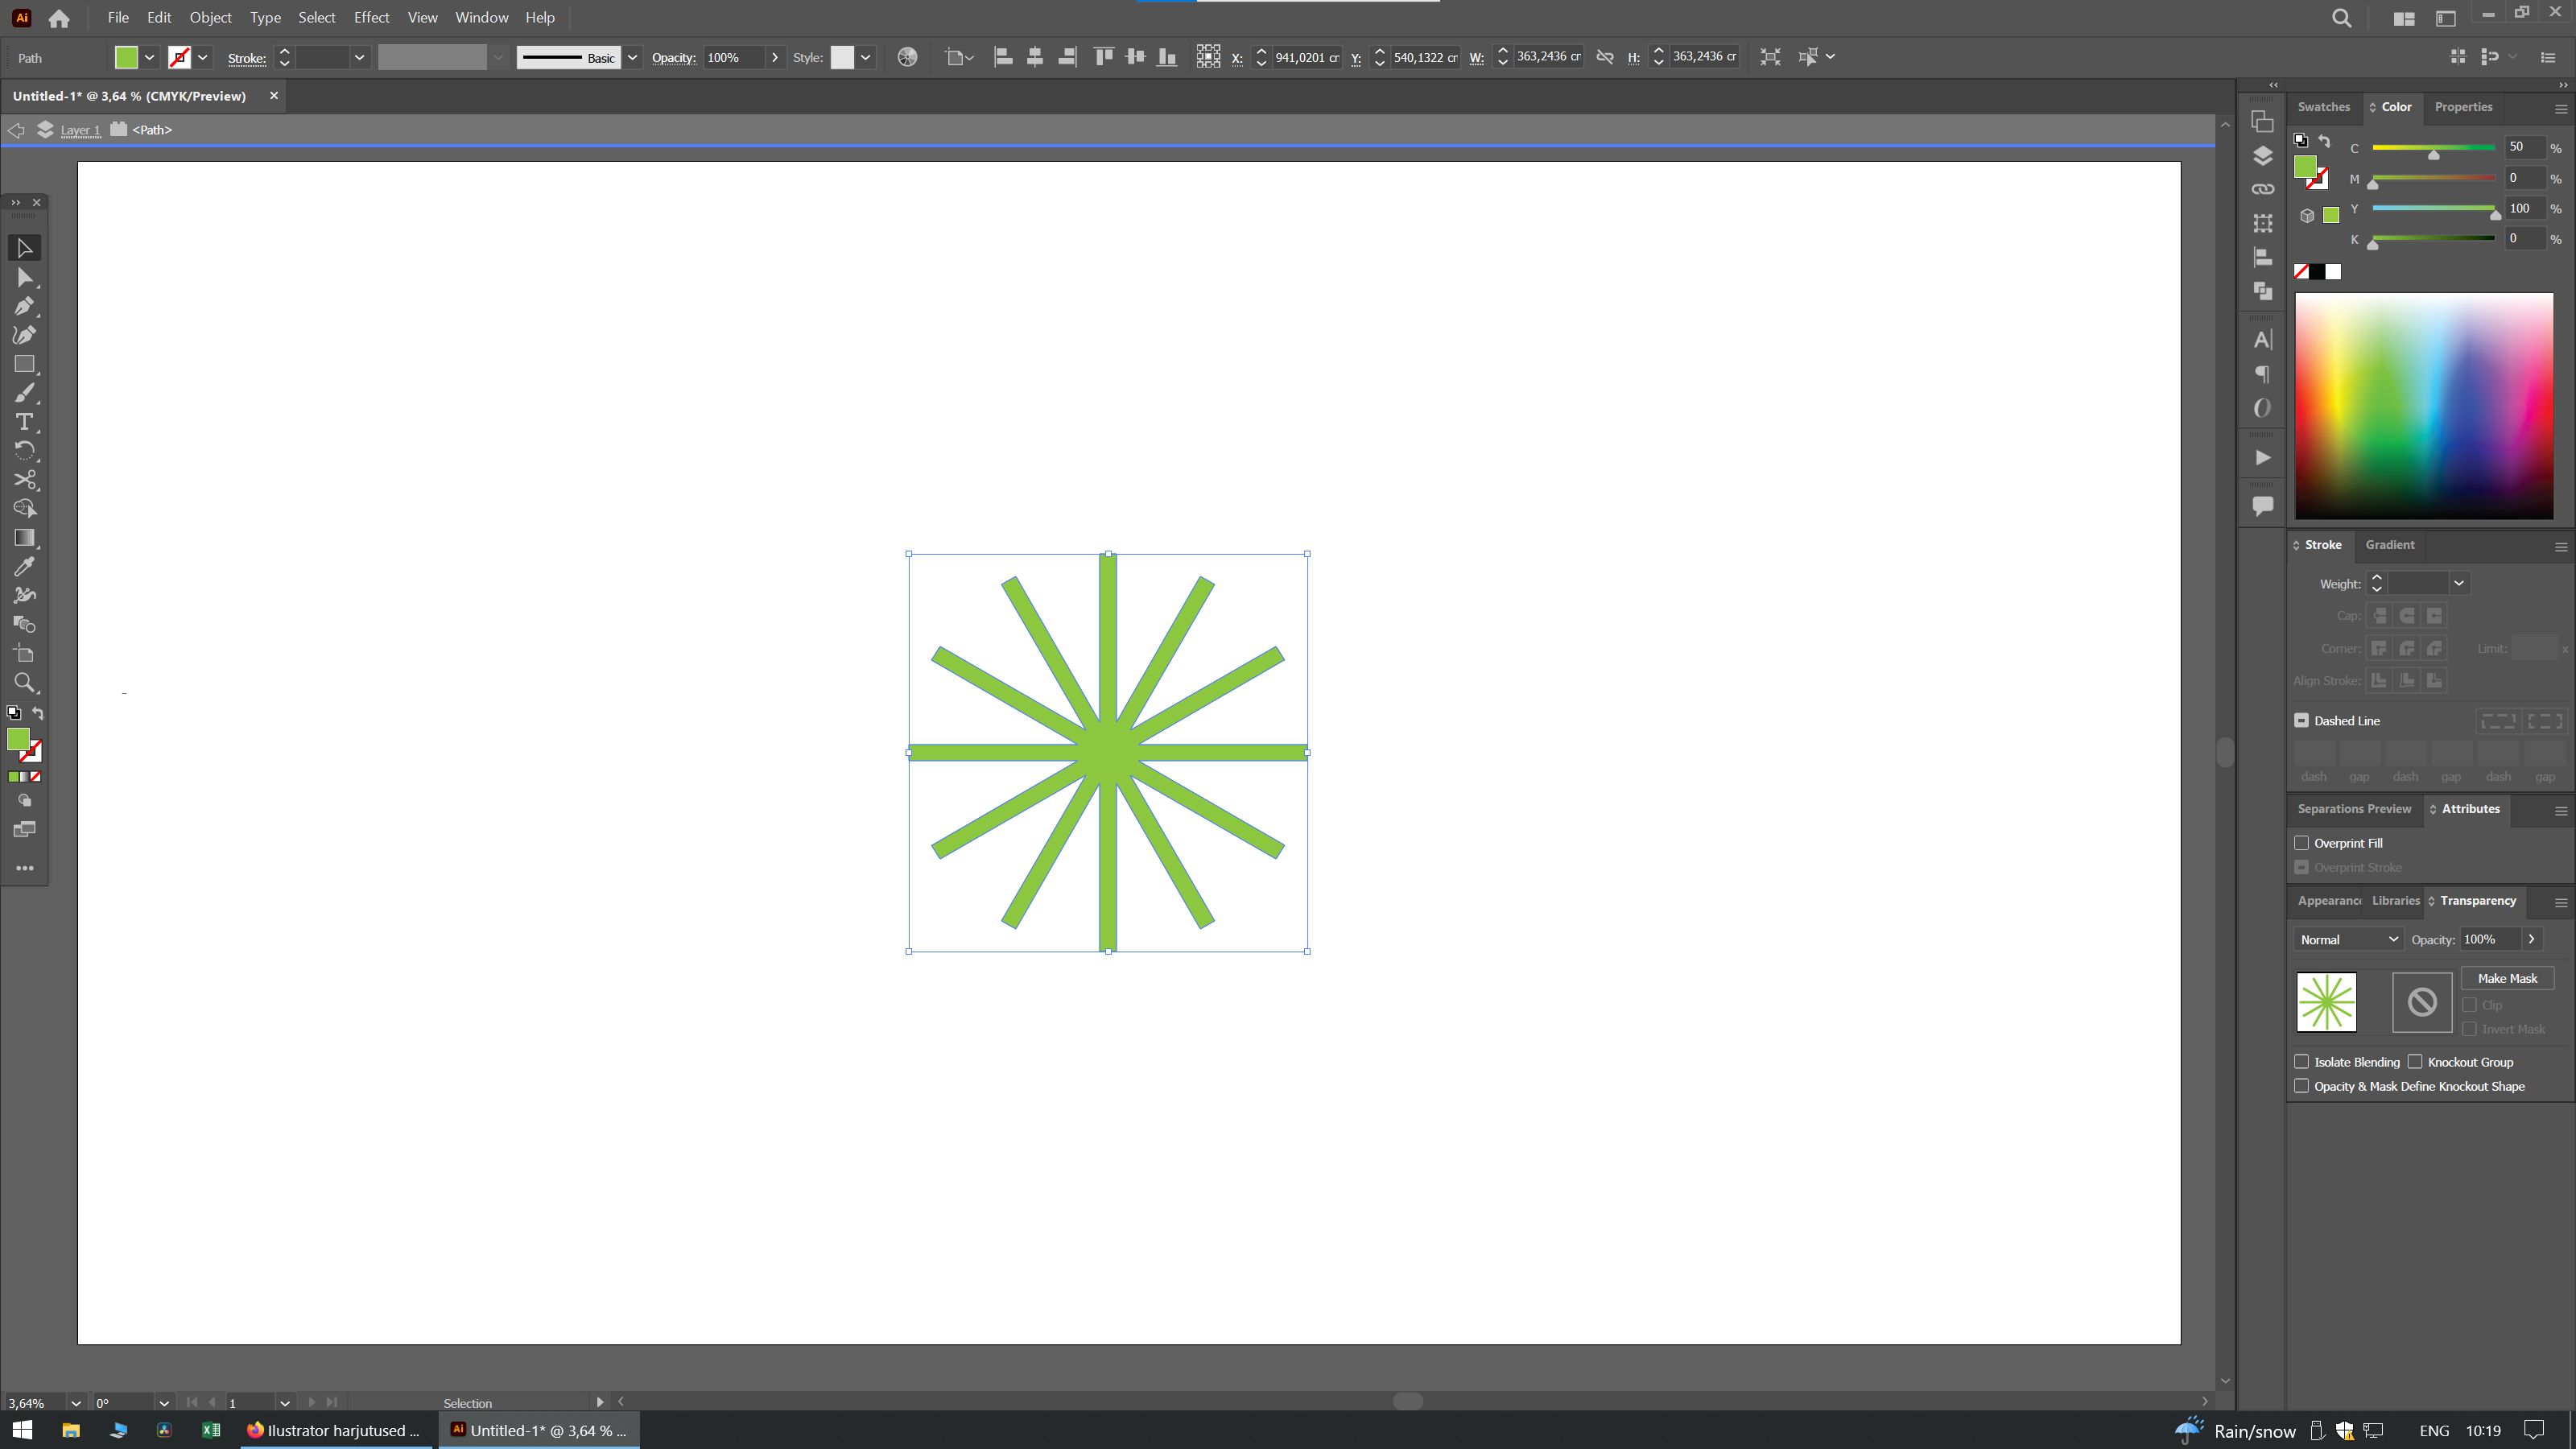Open Weight dropdown in Stroke panel

point(2458,583)
